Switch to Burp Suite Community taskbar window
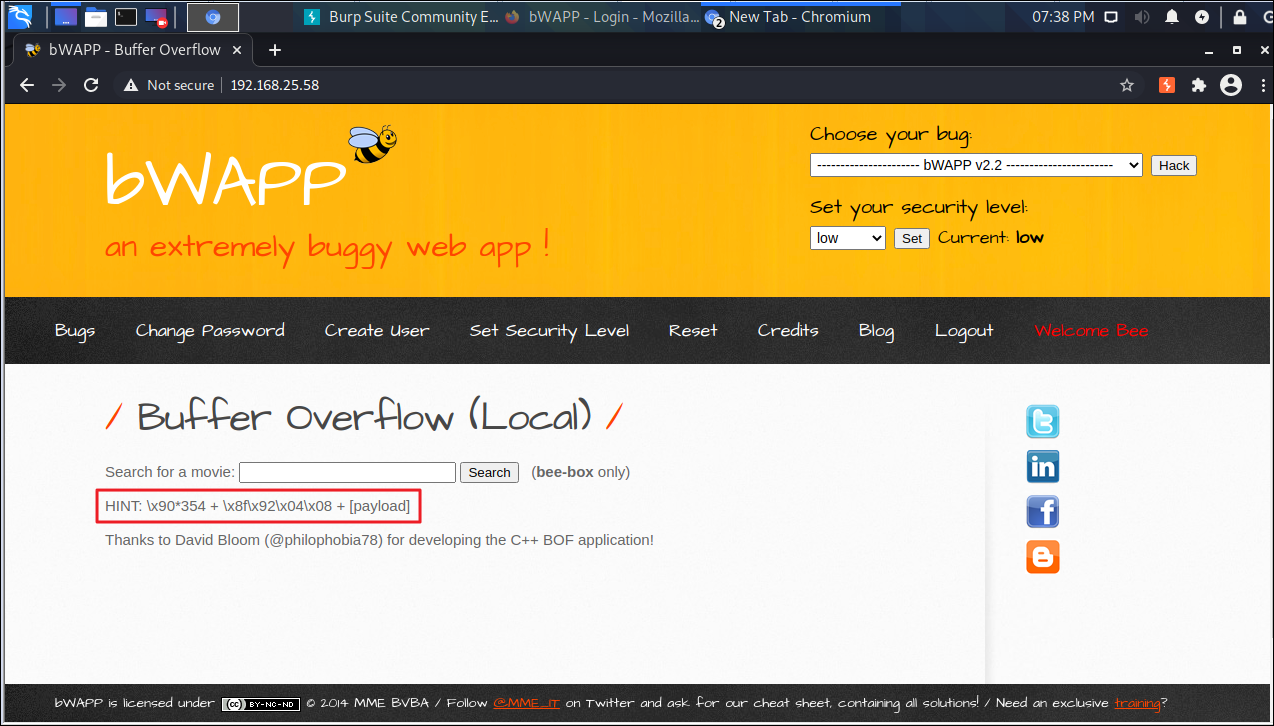 pos(401,17)
